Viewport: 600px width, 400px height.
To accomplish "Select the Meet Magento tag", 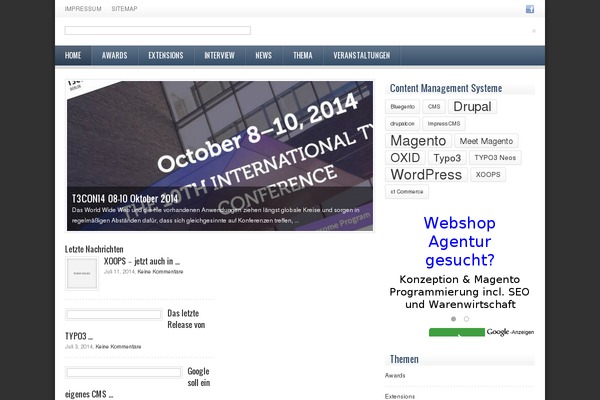I will (x=486, y=141).
